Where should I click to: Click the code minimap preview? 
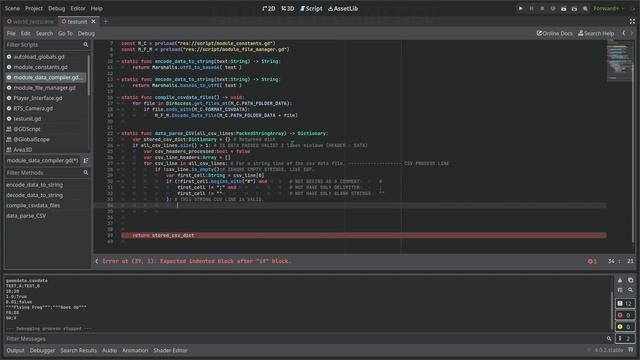pos(619,62)
